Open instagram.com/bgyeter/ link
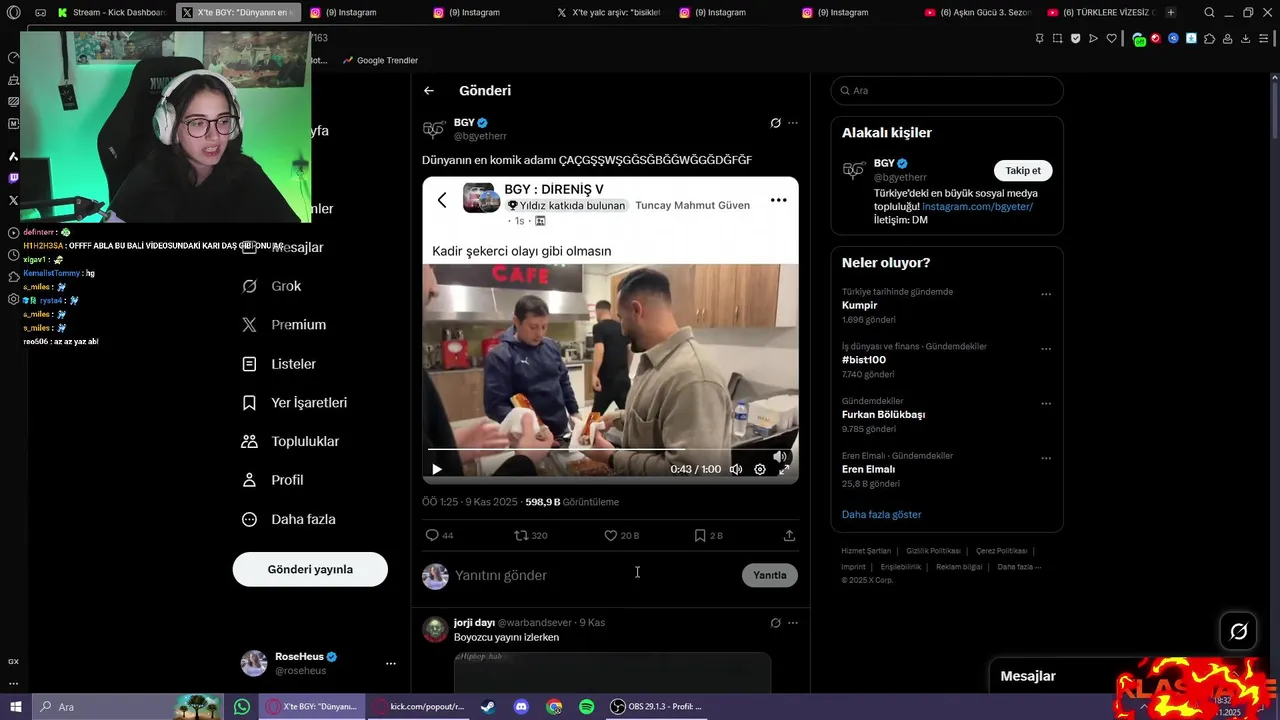 tap(977, 207)
